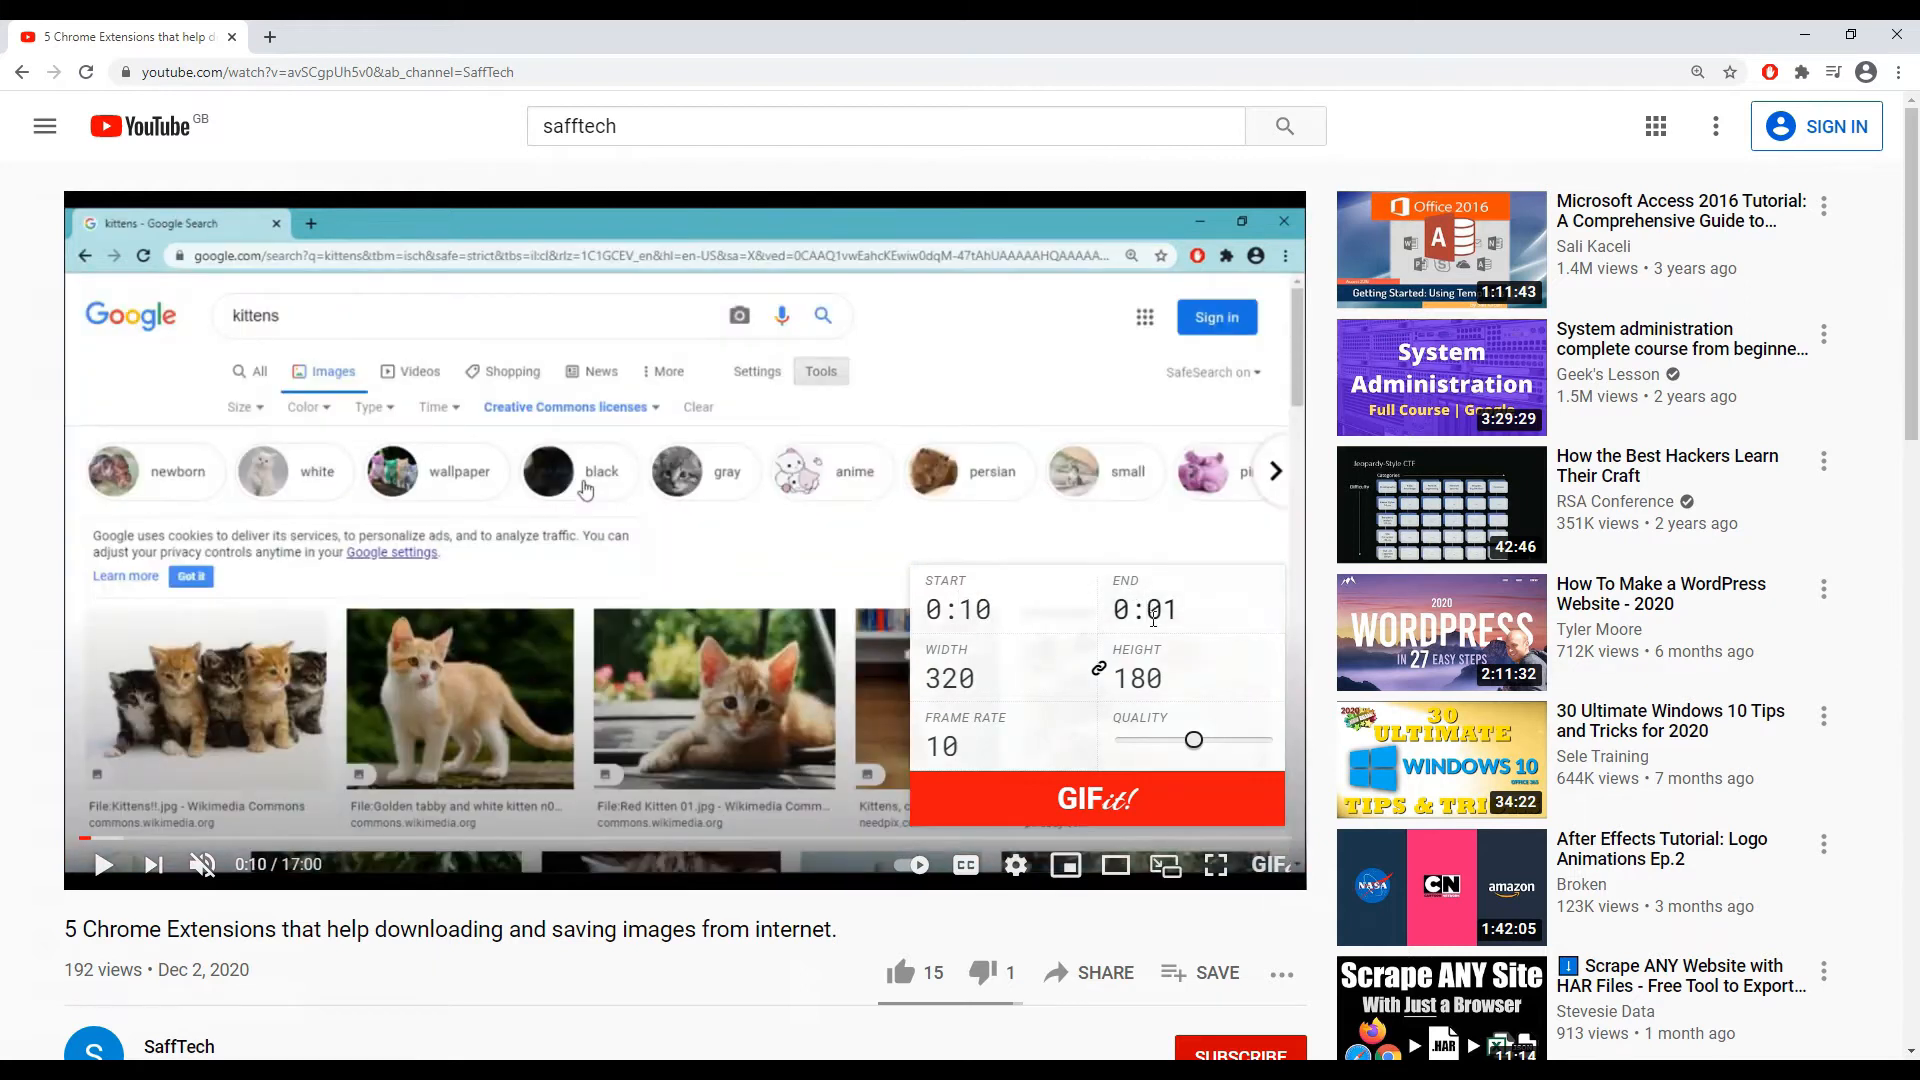Open options for Scrape ANY Website video
1920x1080 pixels.
pyautogui.click(x=1824, y=971)
